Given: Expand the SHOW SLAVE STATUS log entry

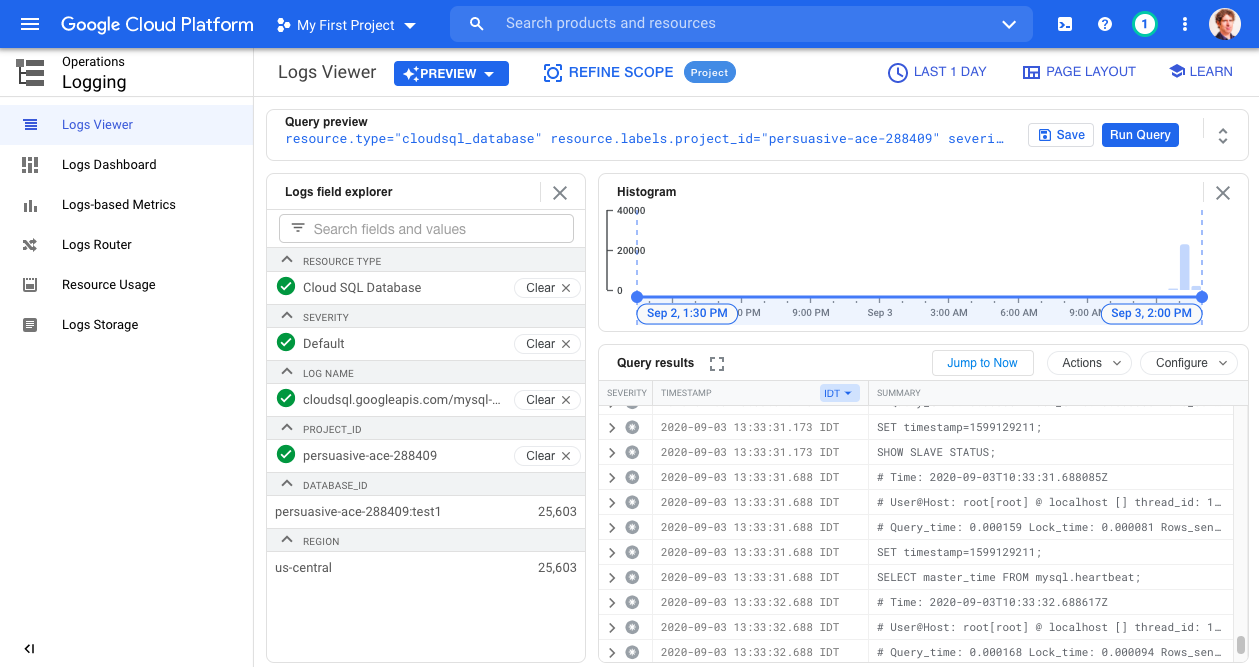Looking at the screenshot, I should coord(612,452).
